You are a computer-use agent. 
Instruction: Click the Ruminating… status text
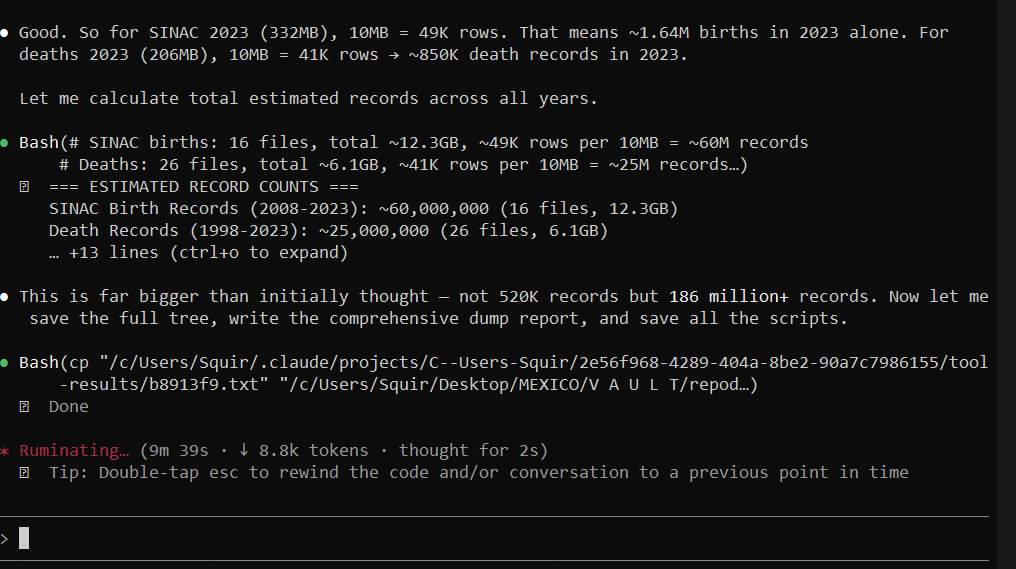coord(74,450)
